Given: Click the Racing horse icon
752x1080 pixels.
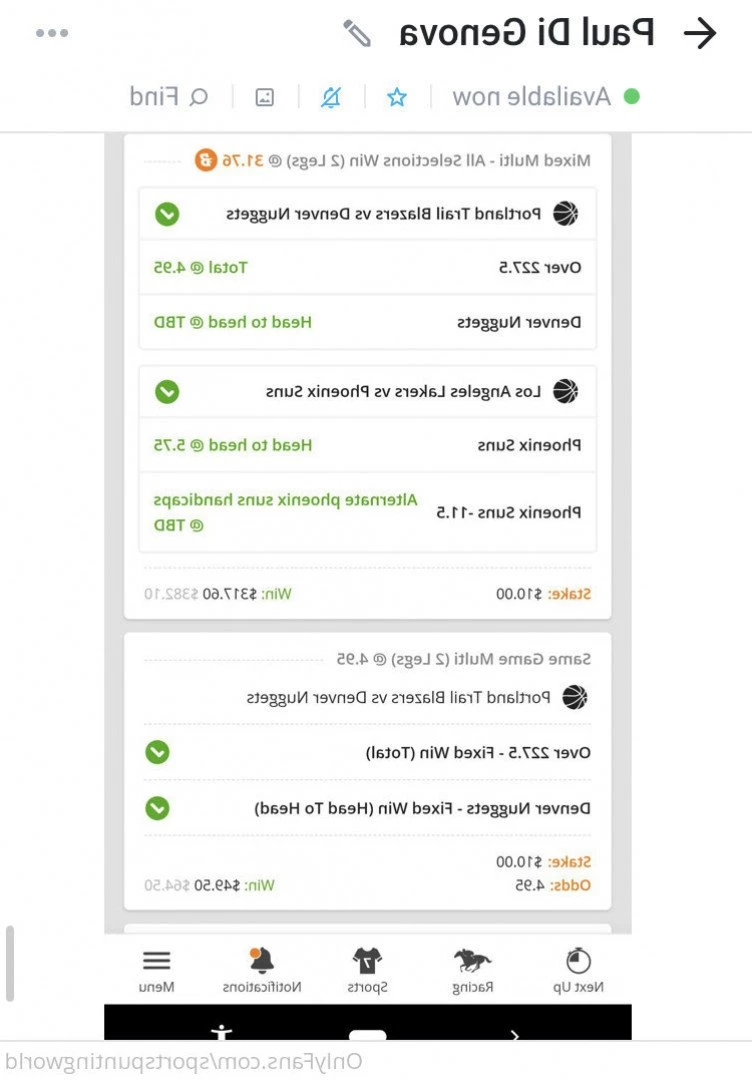Looking at the screenshot, I should 472,959.
